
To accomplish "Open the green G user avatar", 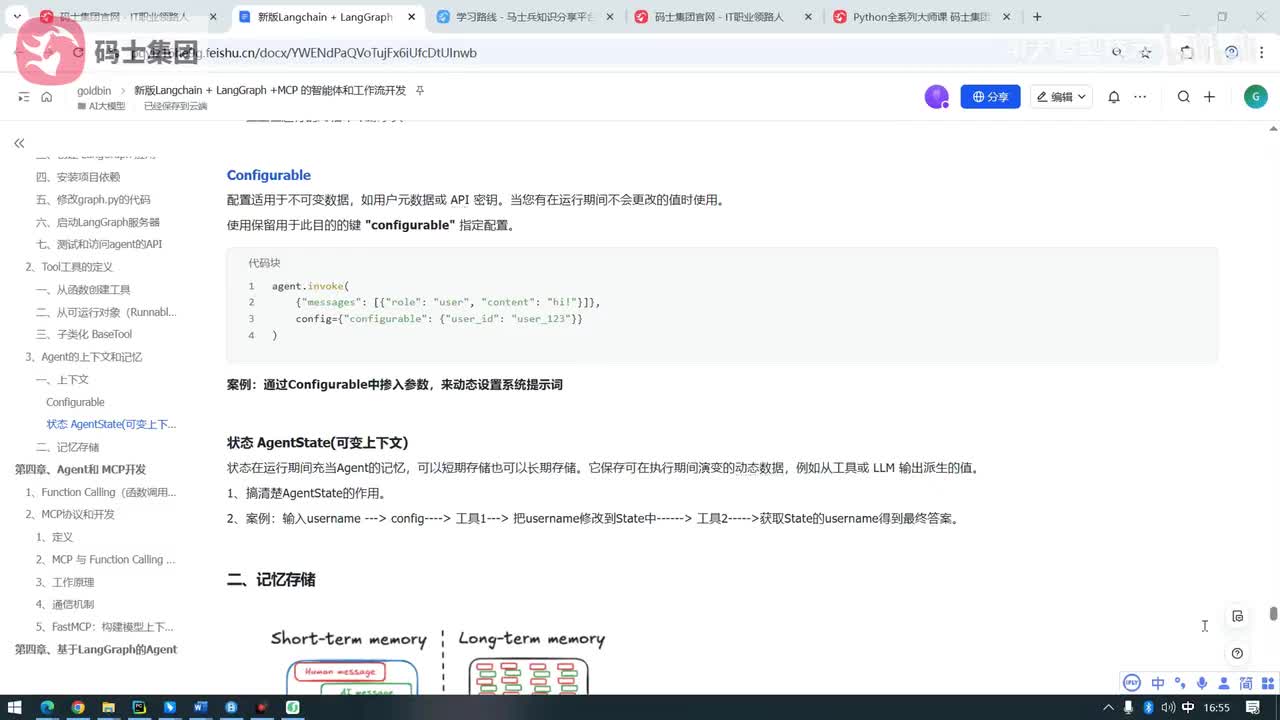I will pos(1255,96).
